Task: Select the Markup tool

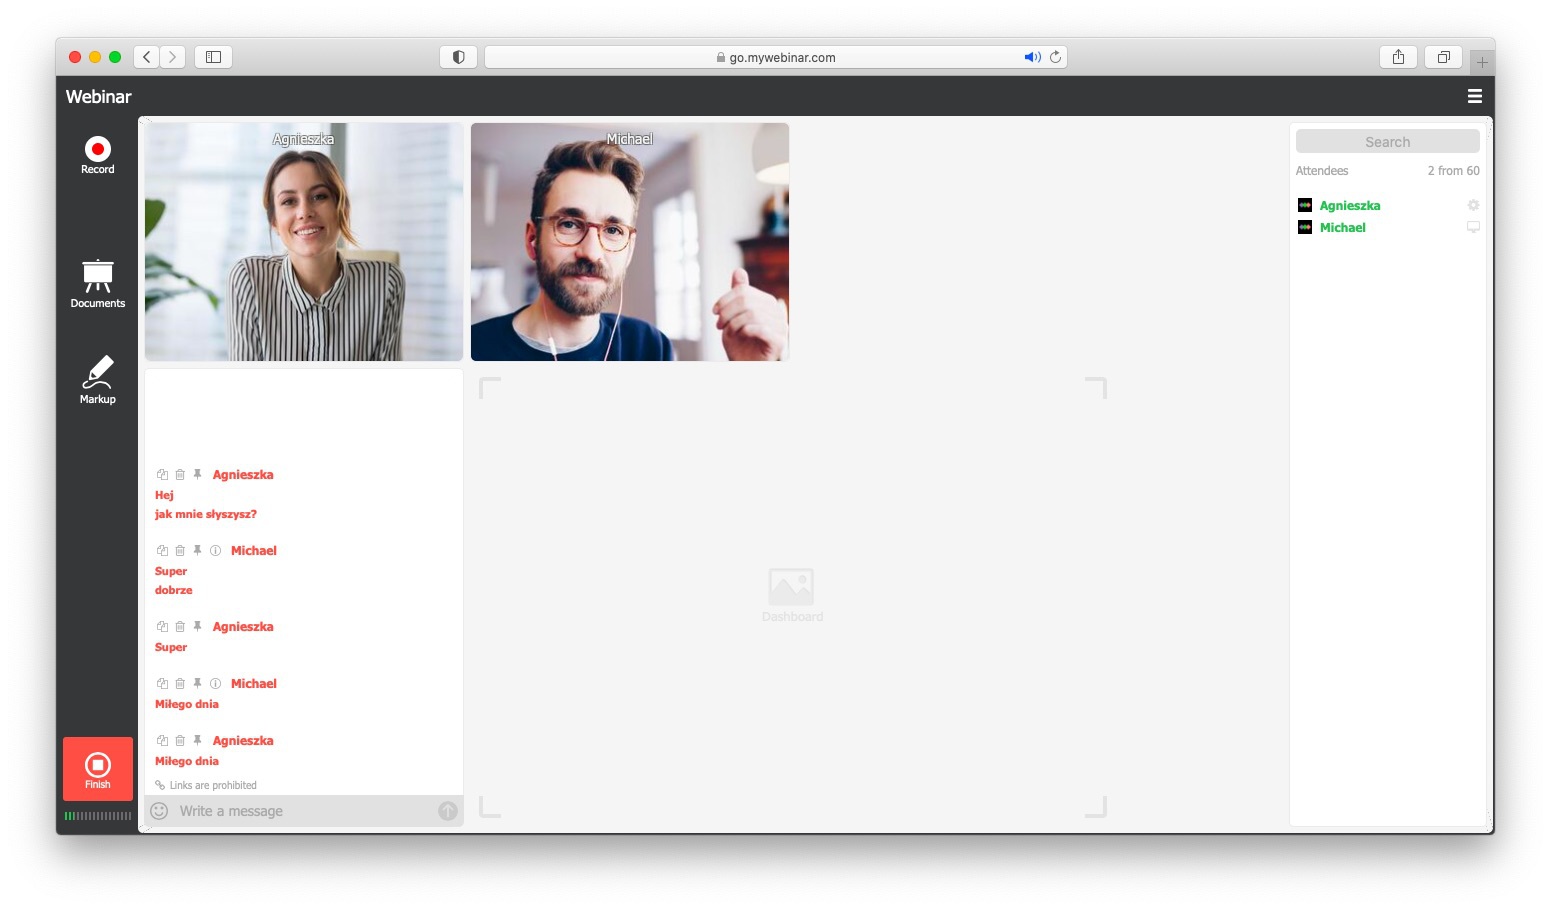Action: click(97, 379)
